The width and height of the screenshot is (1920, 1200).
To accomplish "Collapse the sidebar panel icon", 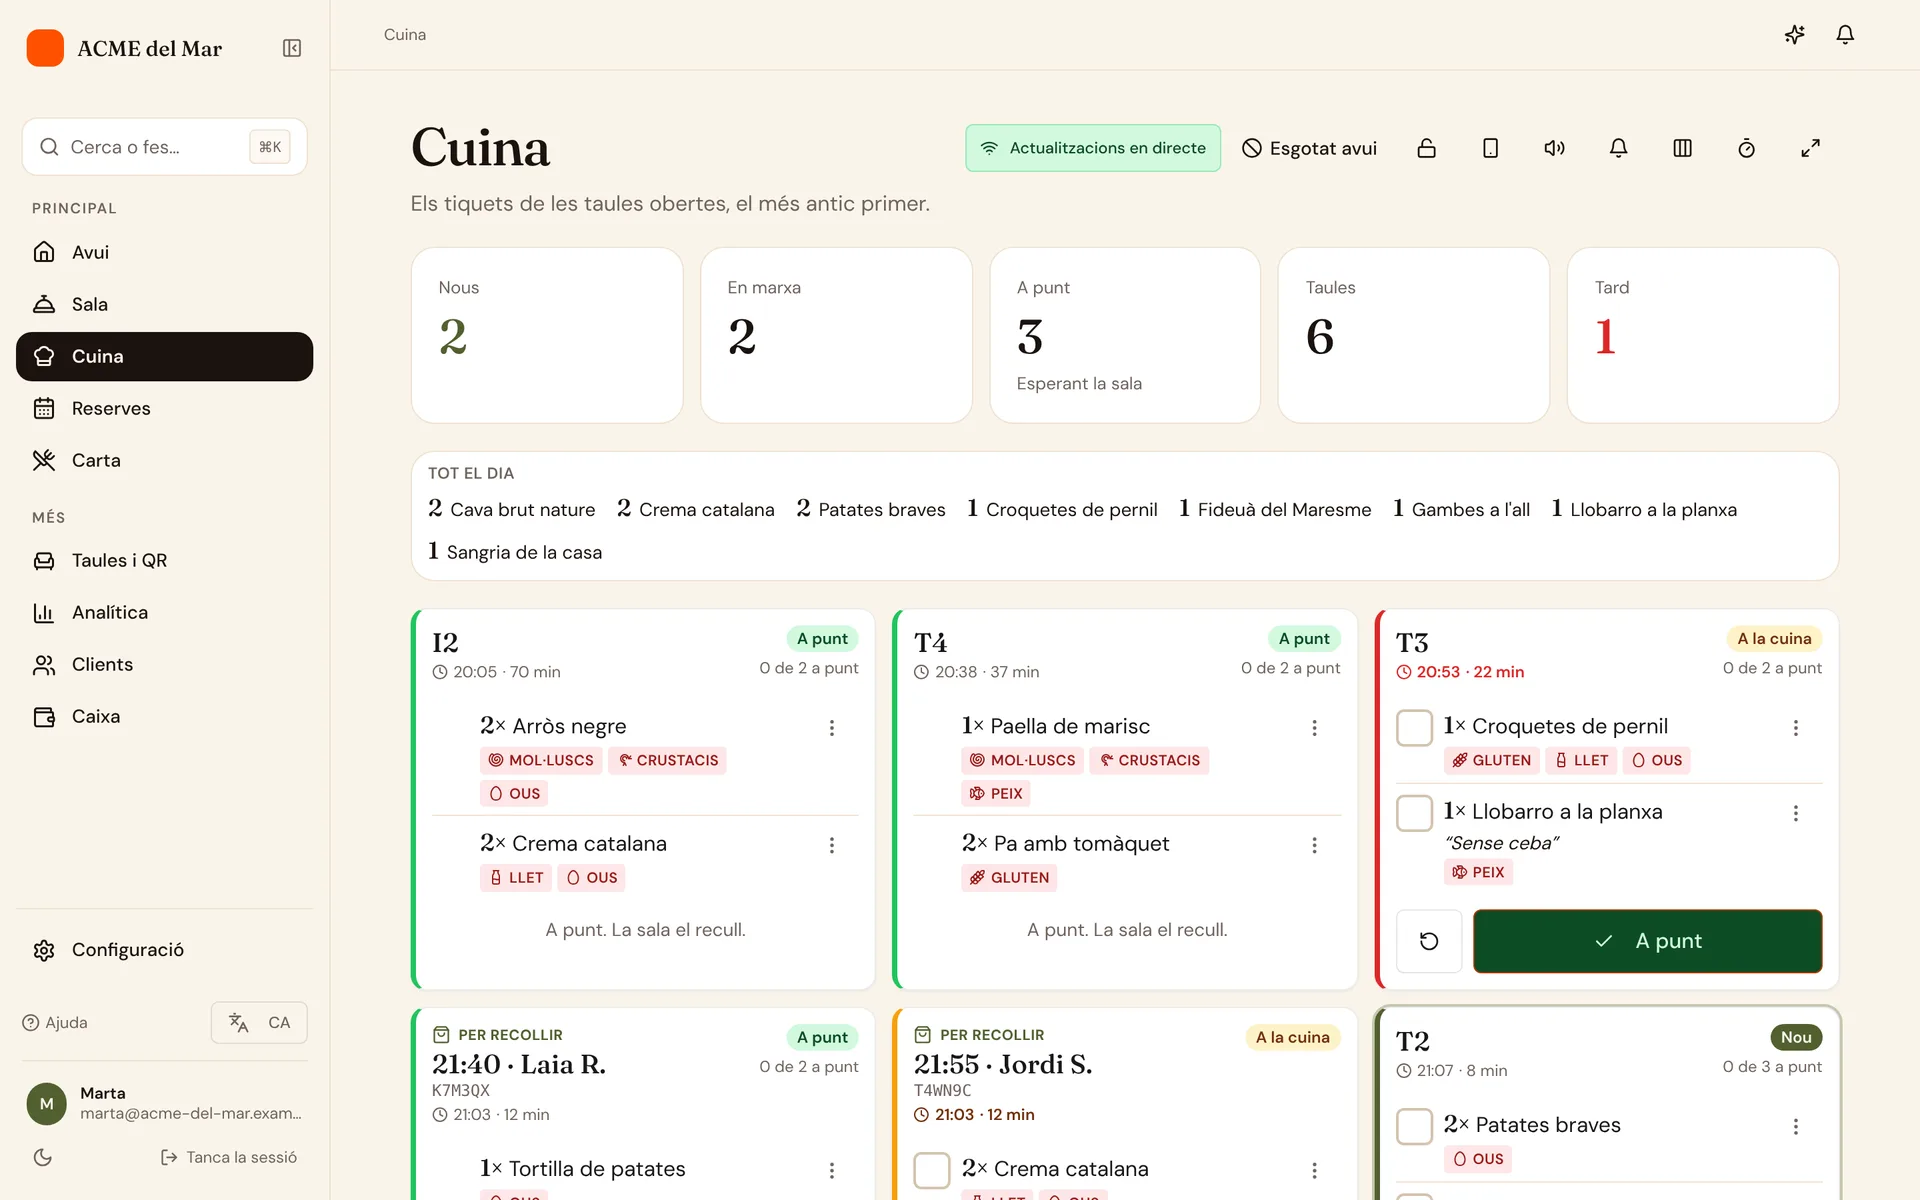I will click(x=292, y=48).
